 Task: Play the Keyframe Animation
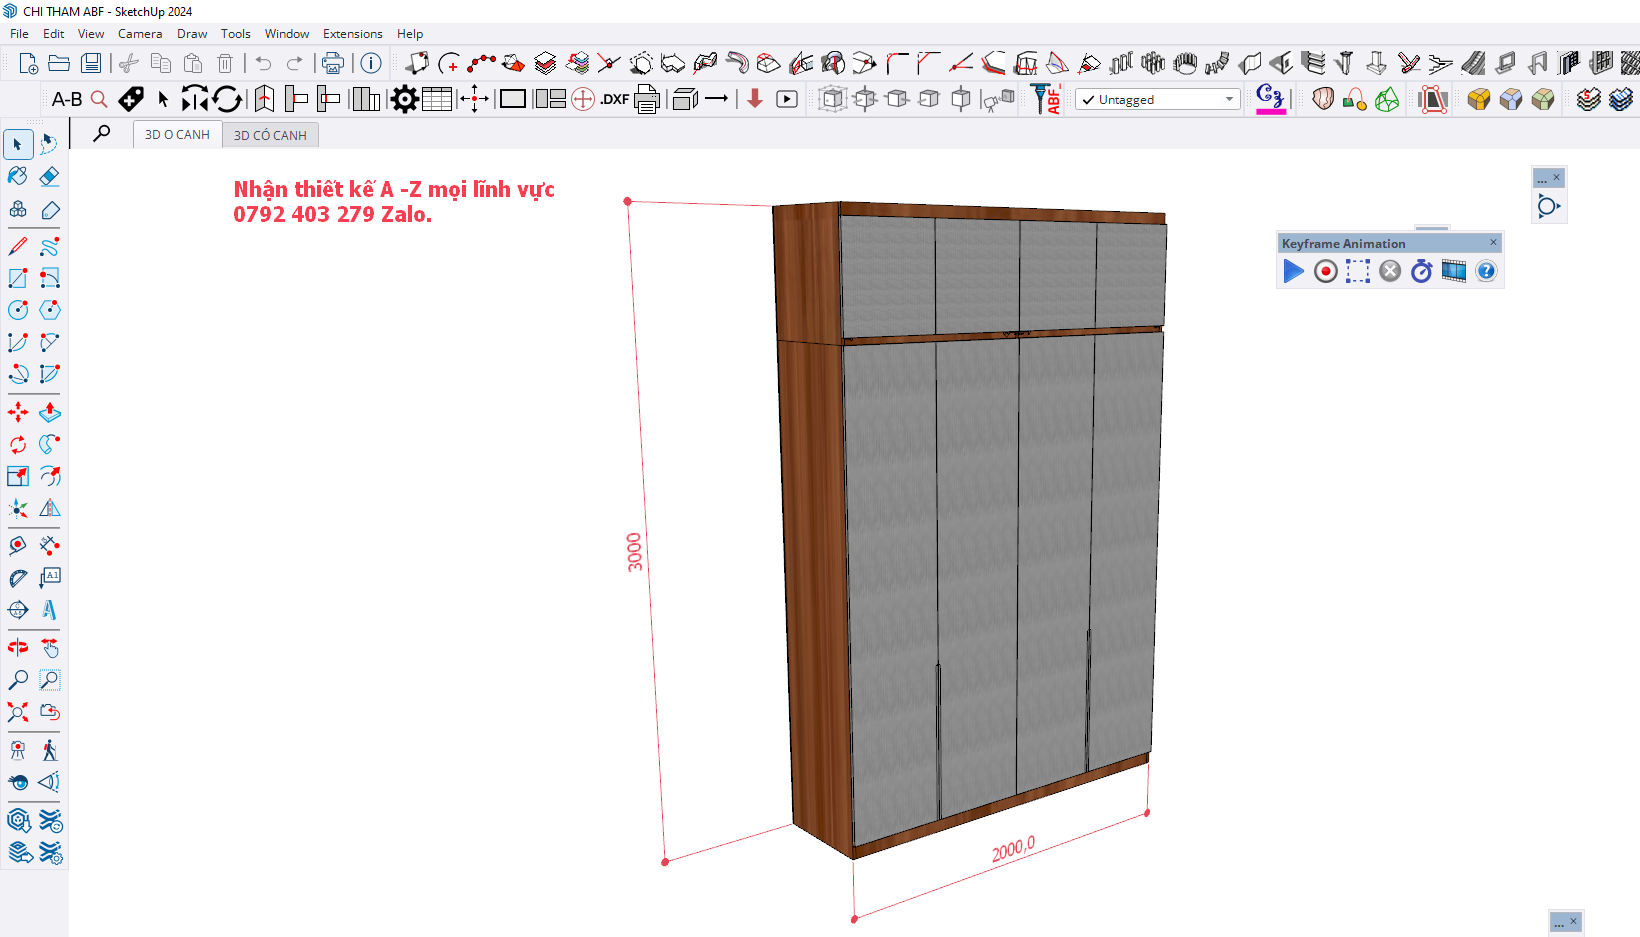coord(1293,271)
